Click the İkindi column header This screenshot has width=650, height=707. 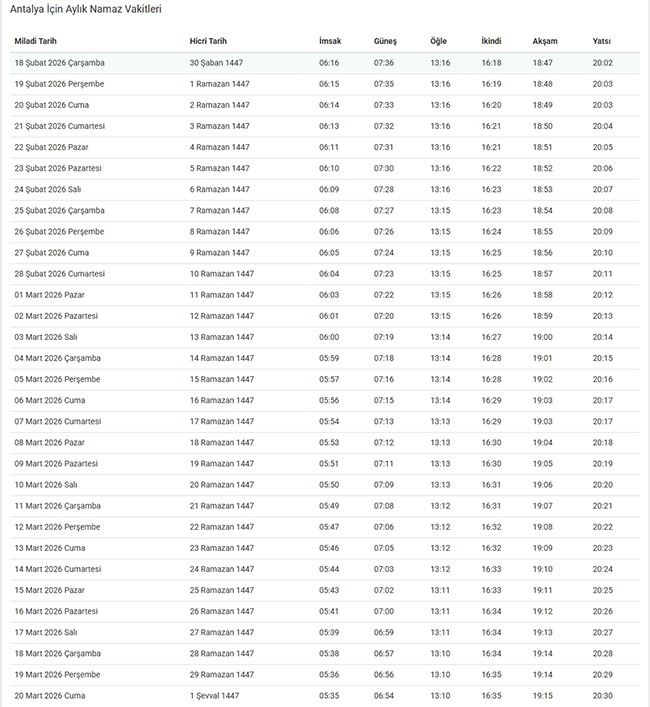[491, 41]
